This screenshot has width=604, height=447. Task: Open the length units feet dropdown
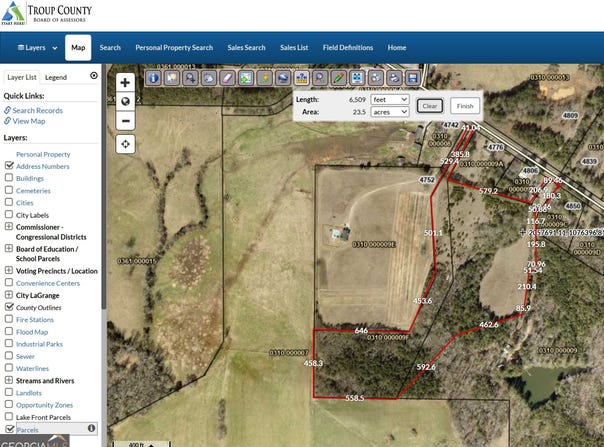tap(389, 99)
